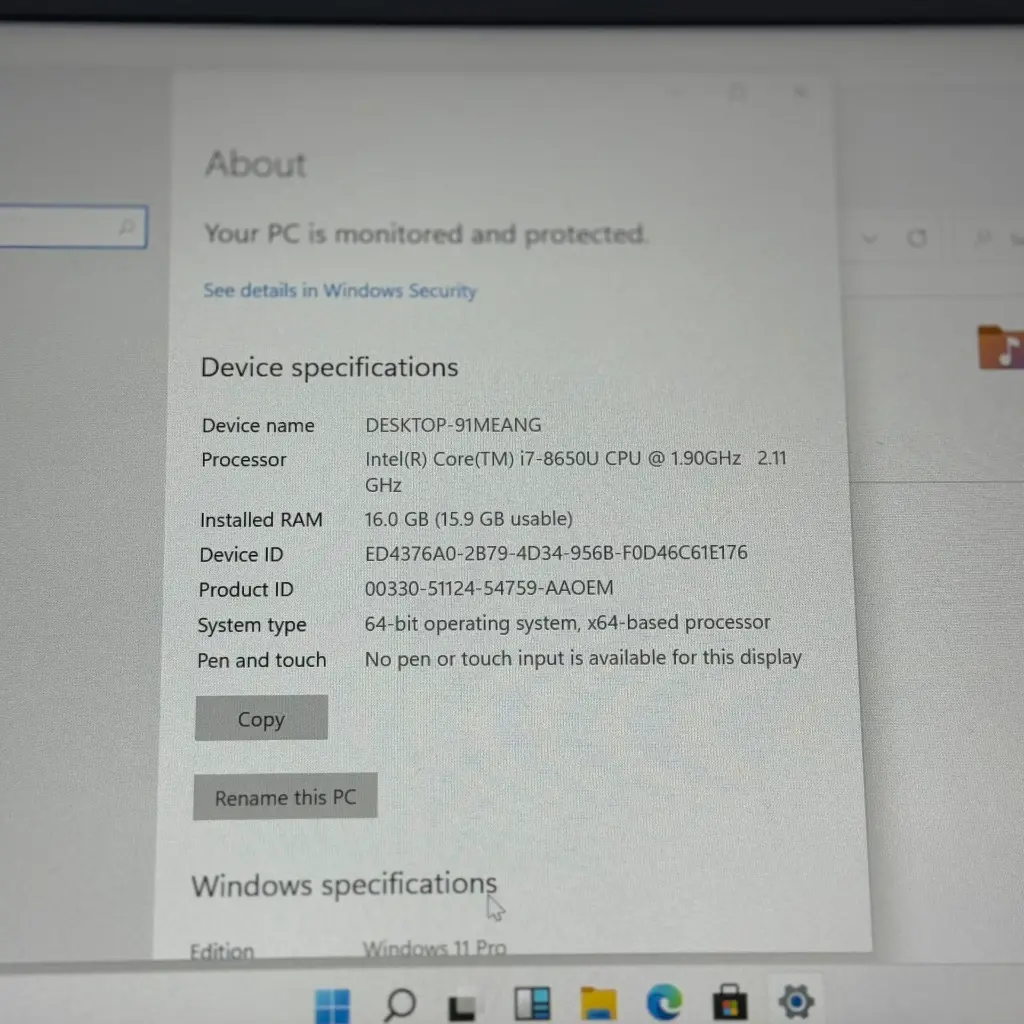Expand the address history chevron in File Explorer
Image resolution: width=1024 pixels, height=1024 pixels.
pos(869,239)
